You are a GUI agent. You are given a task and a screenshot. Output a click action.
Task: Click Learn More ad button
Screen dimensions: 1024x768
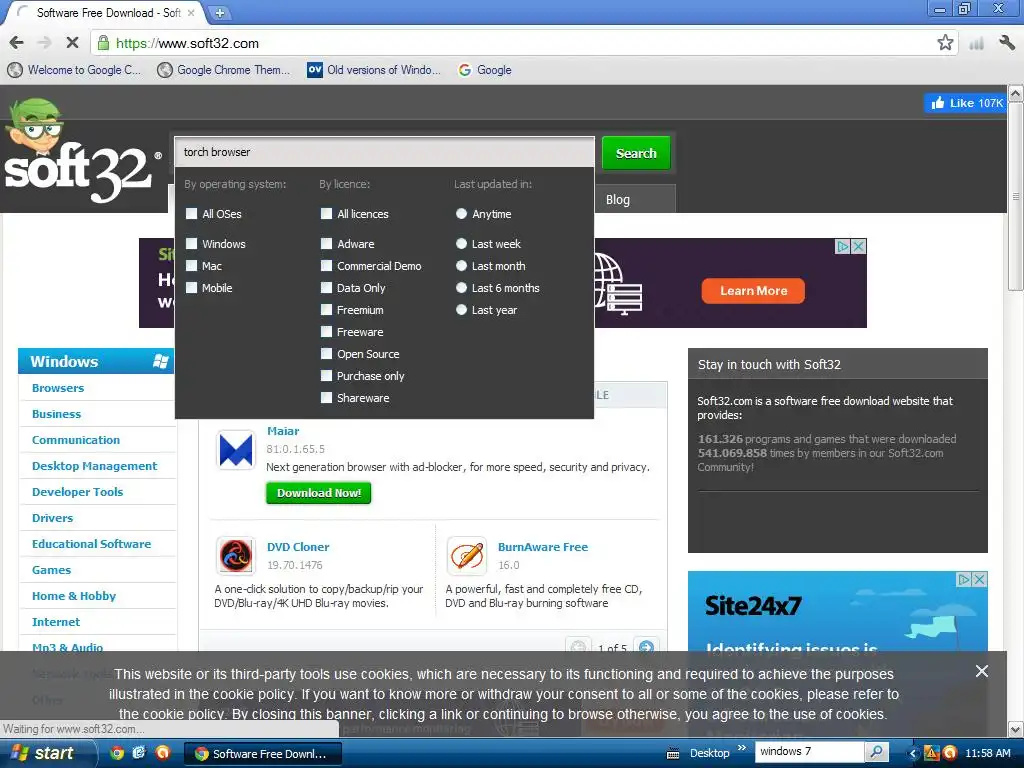coord(753,291)
